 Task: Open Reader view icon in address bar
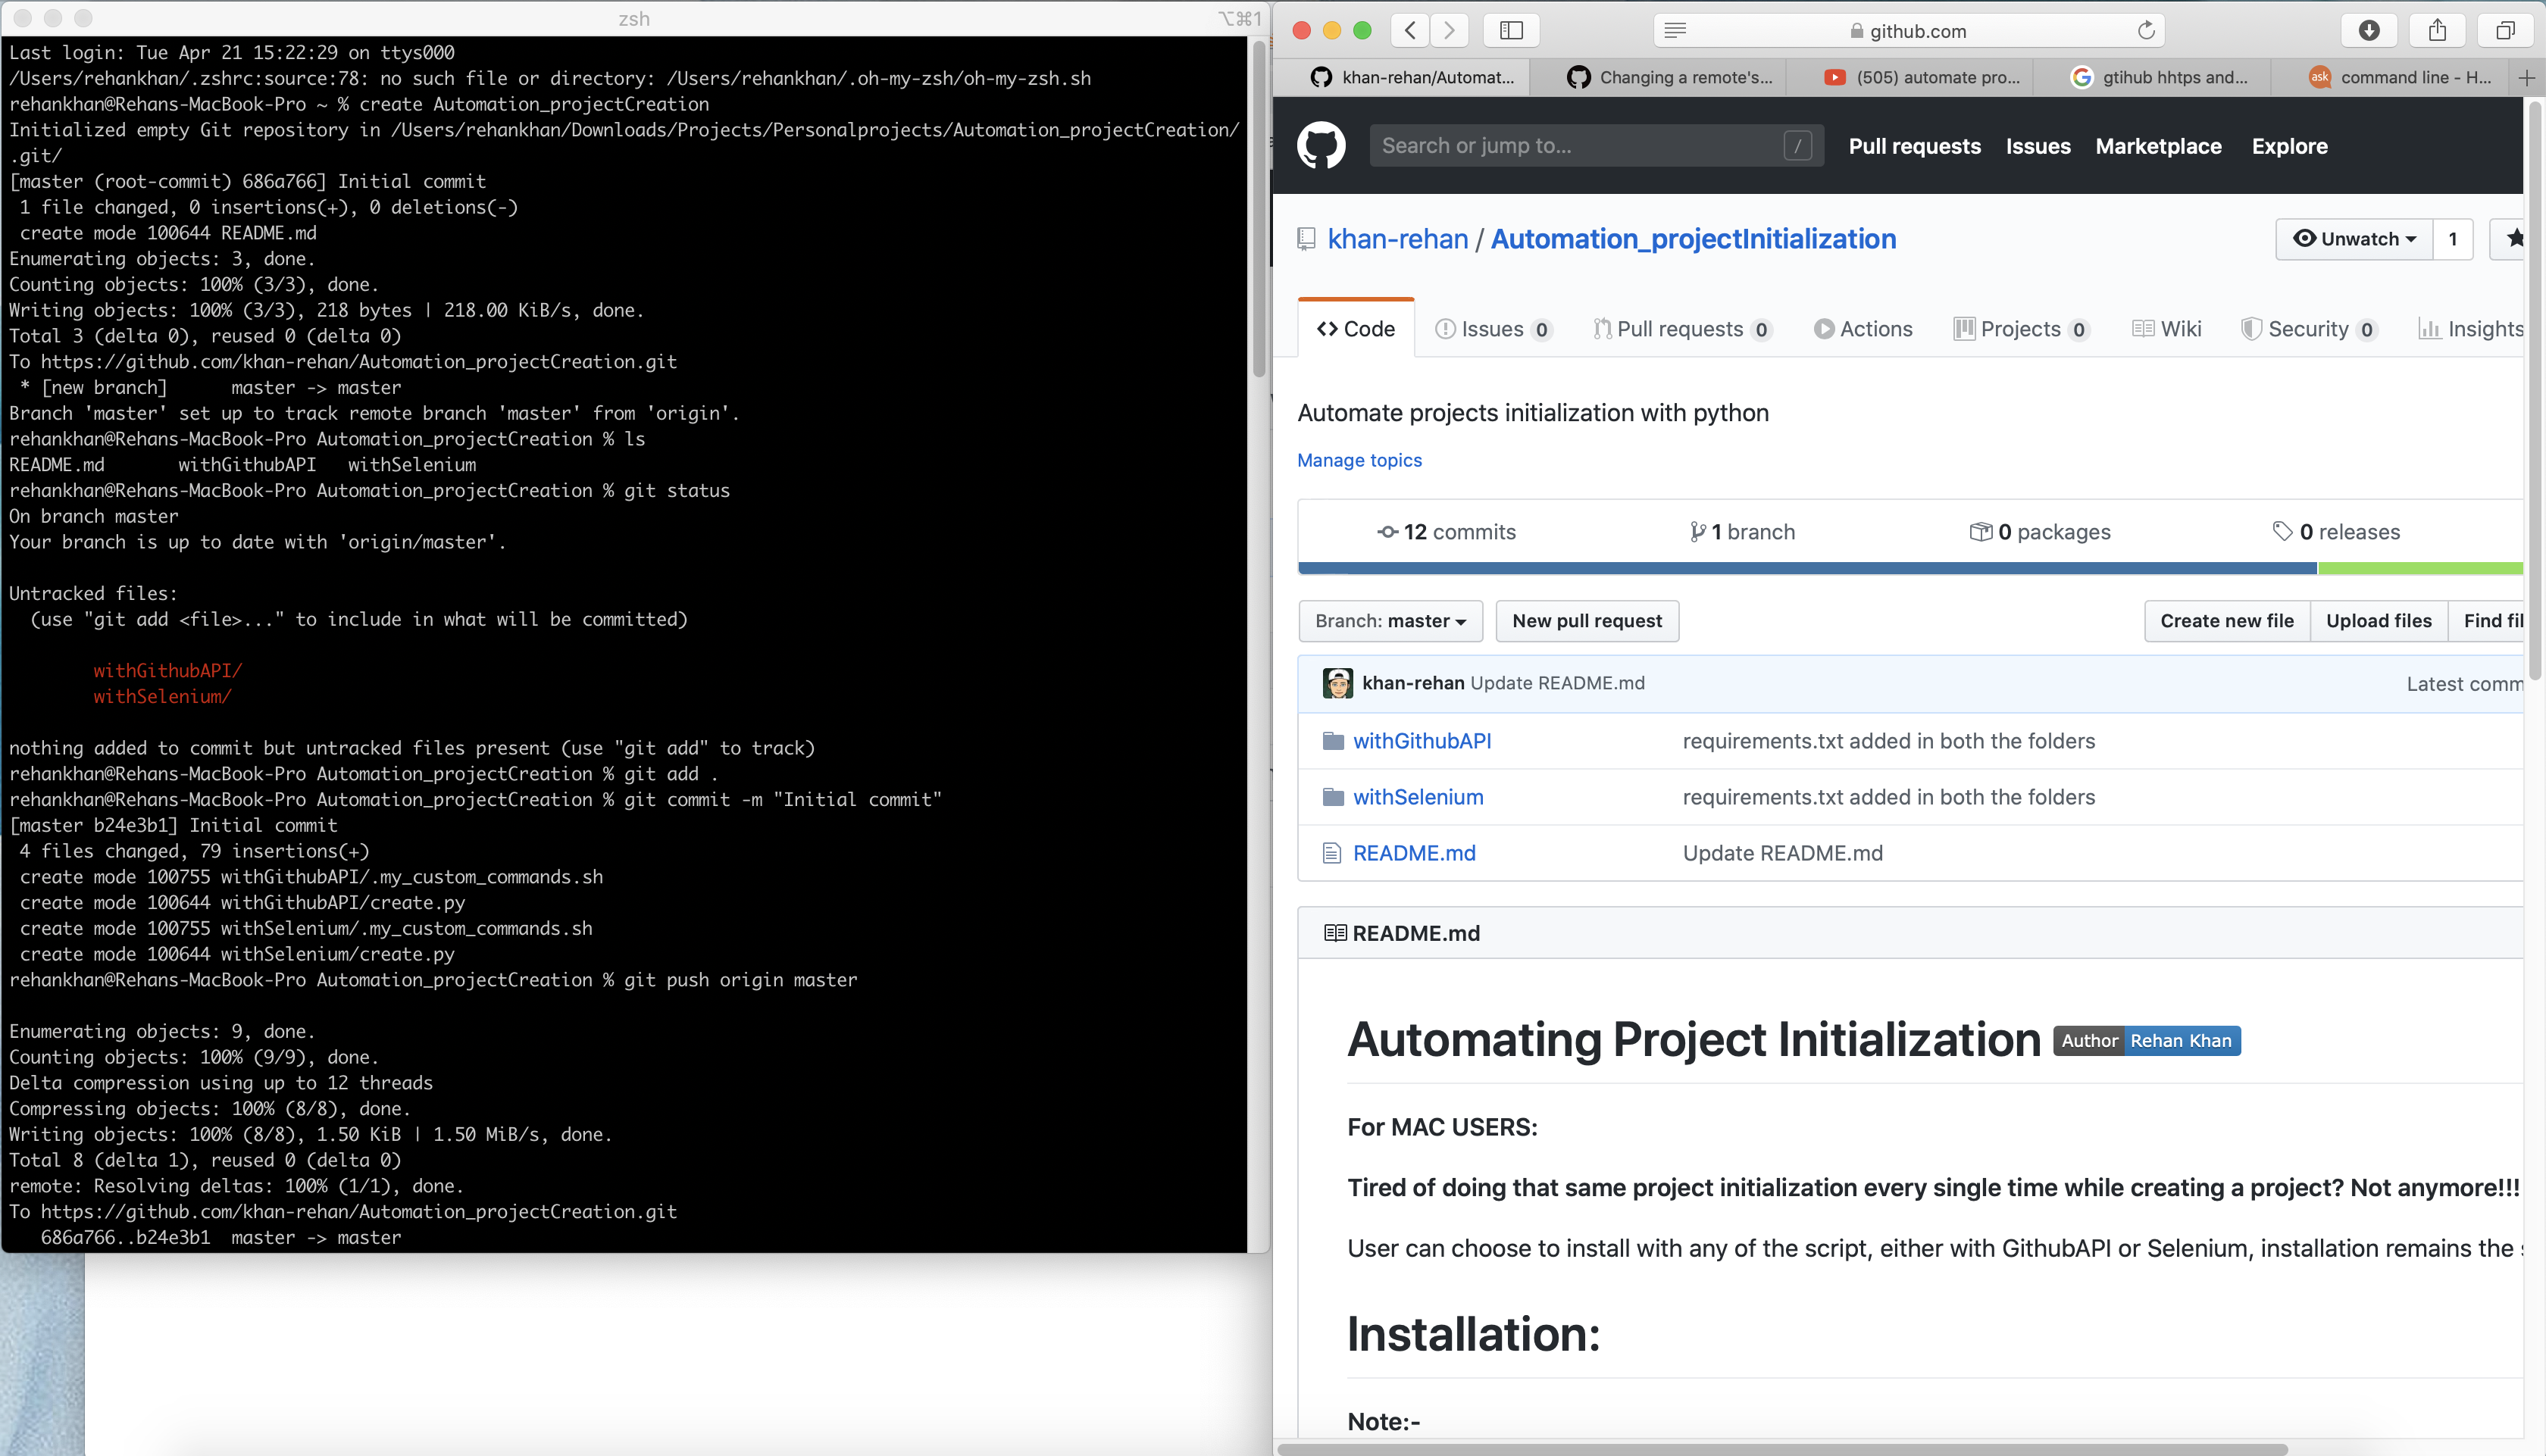tap(1675, 30)
